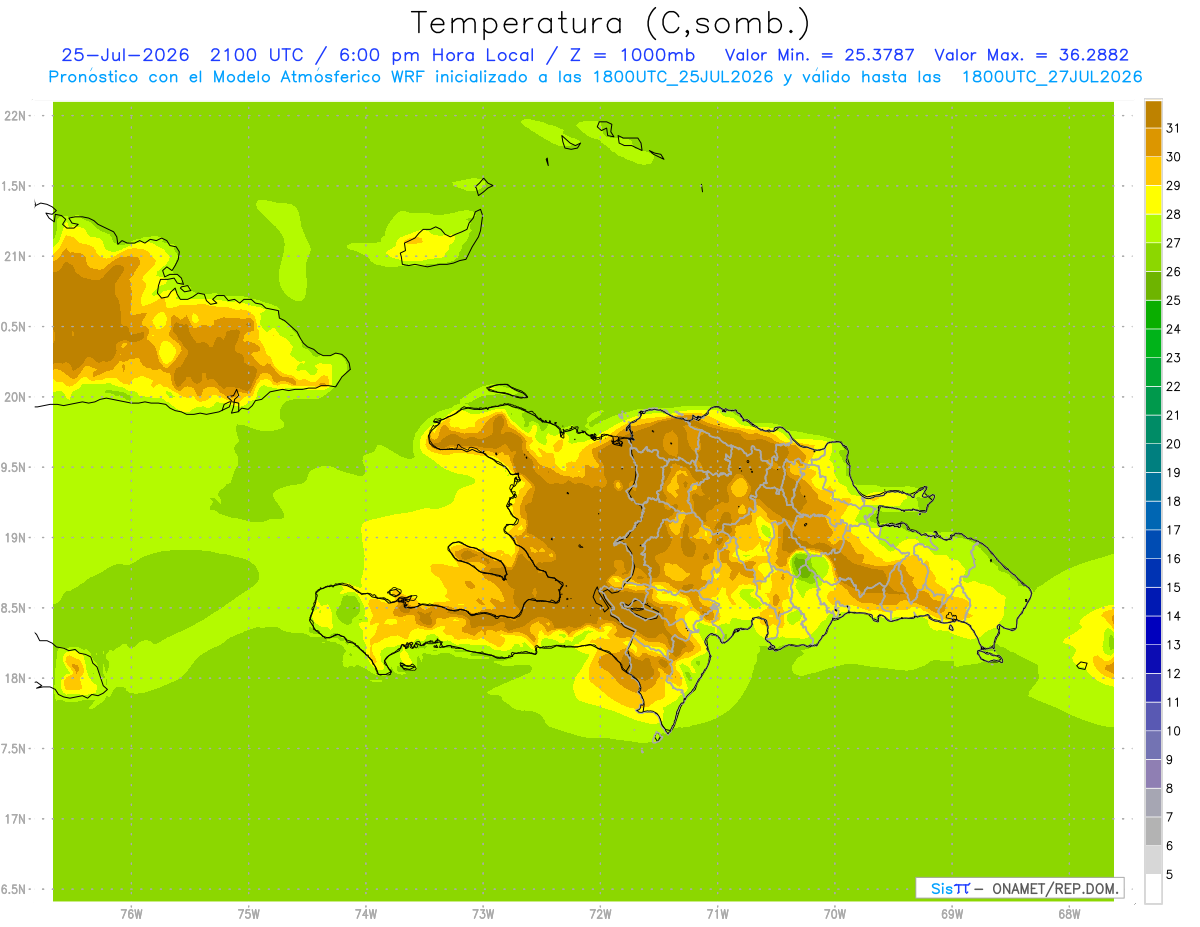1200x927 pixels.
Task: Click the "74W" longitude label
Action: pos(366,914)
